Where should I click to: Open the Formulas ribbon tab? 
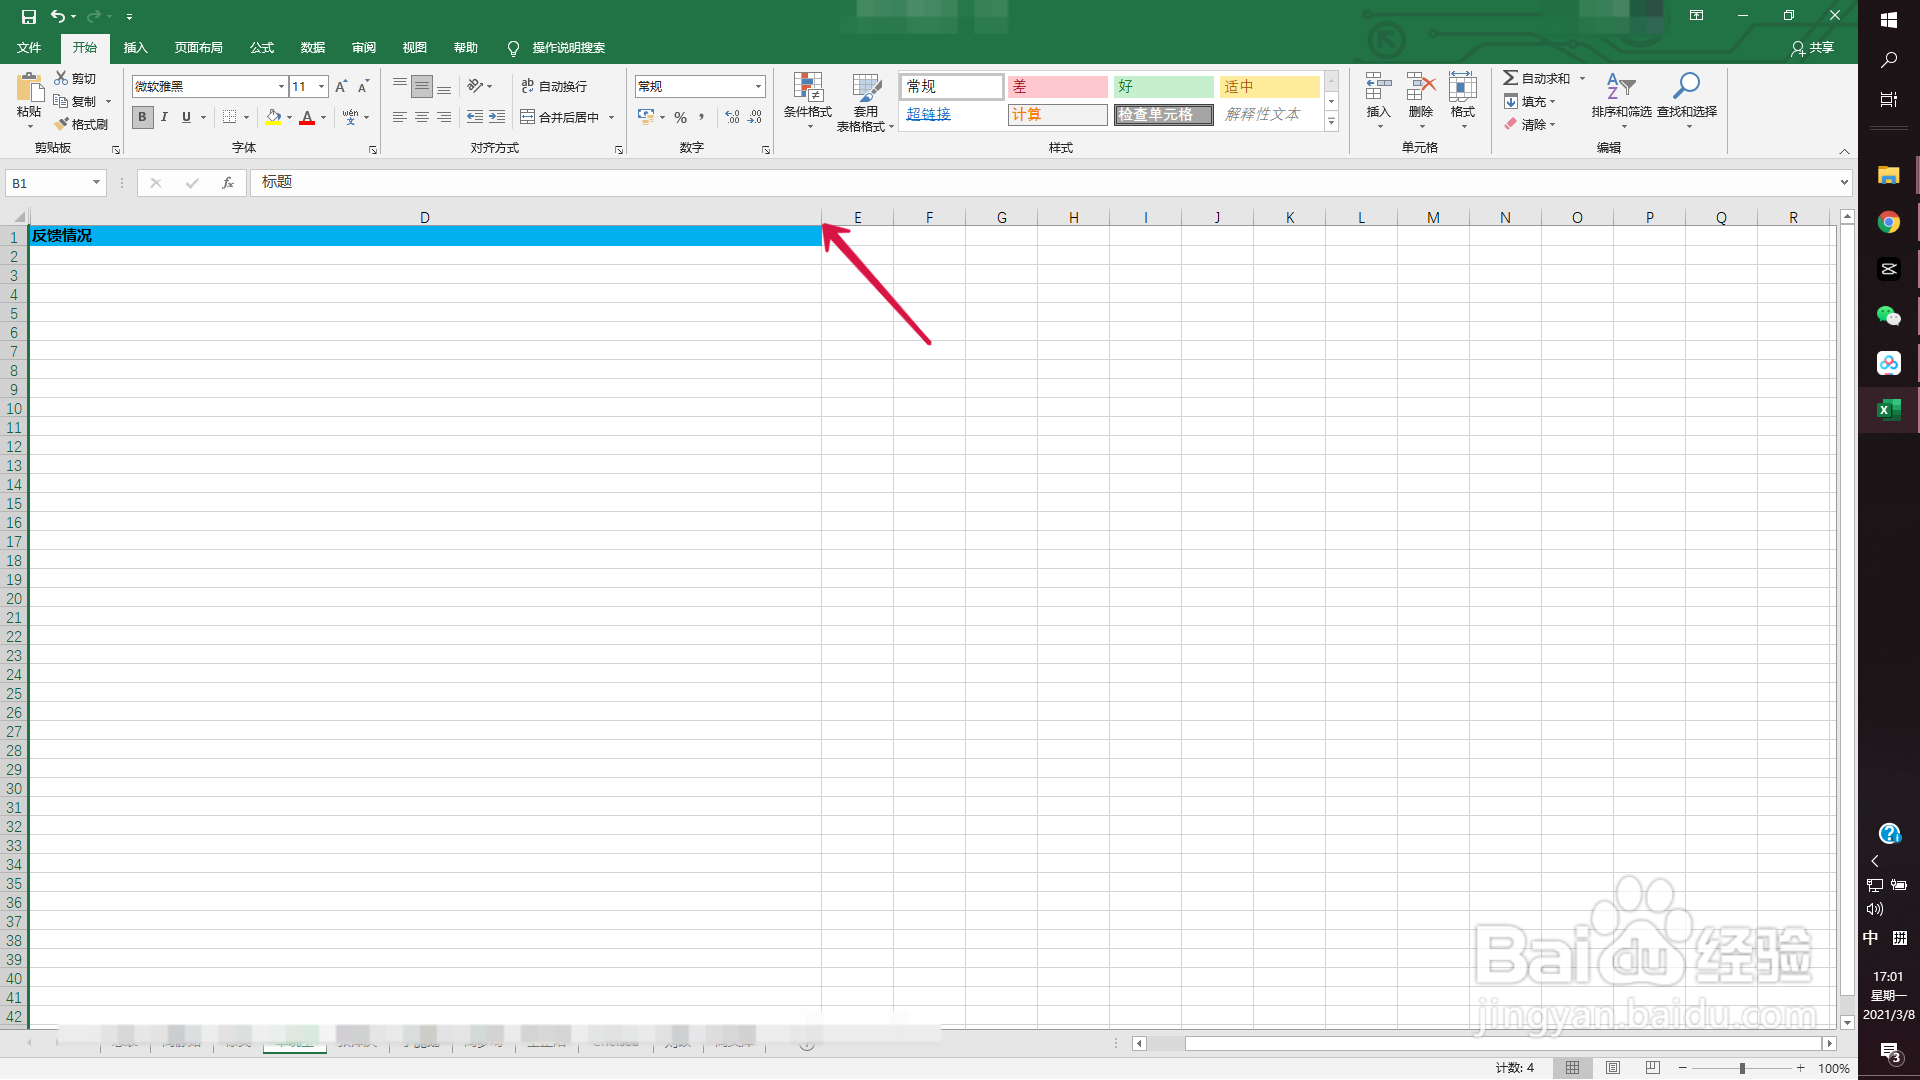(x=262, y=48)
